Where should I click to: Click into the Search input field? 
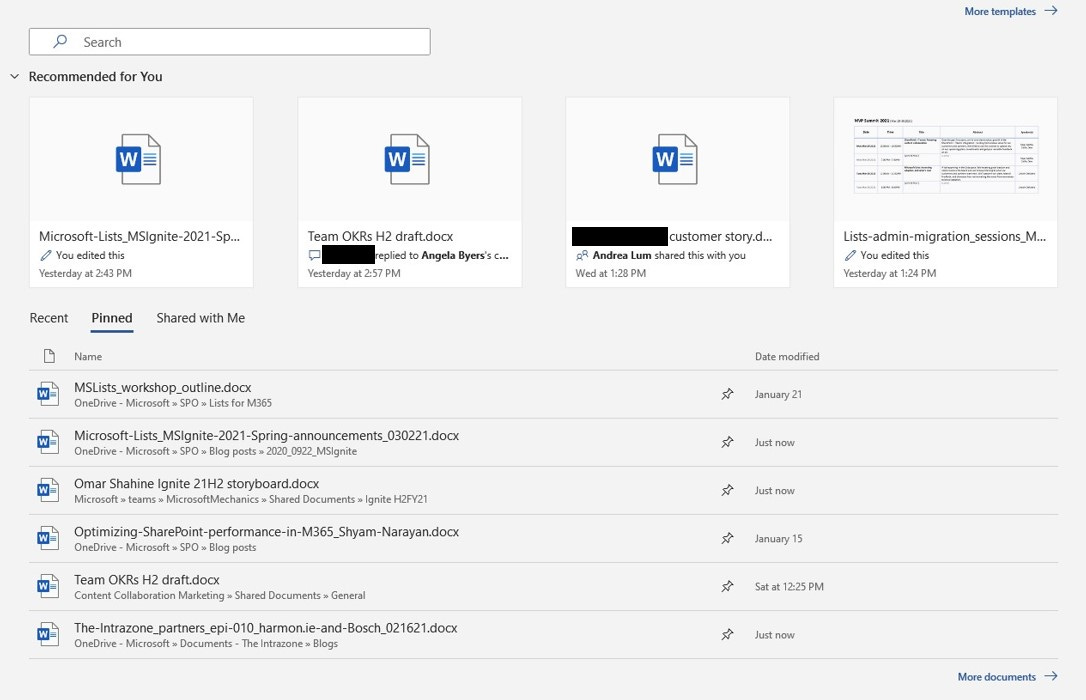click(229, 42)
